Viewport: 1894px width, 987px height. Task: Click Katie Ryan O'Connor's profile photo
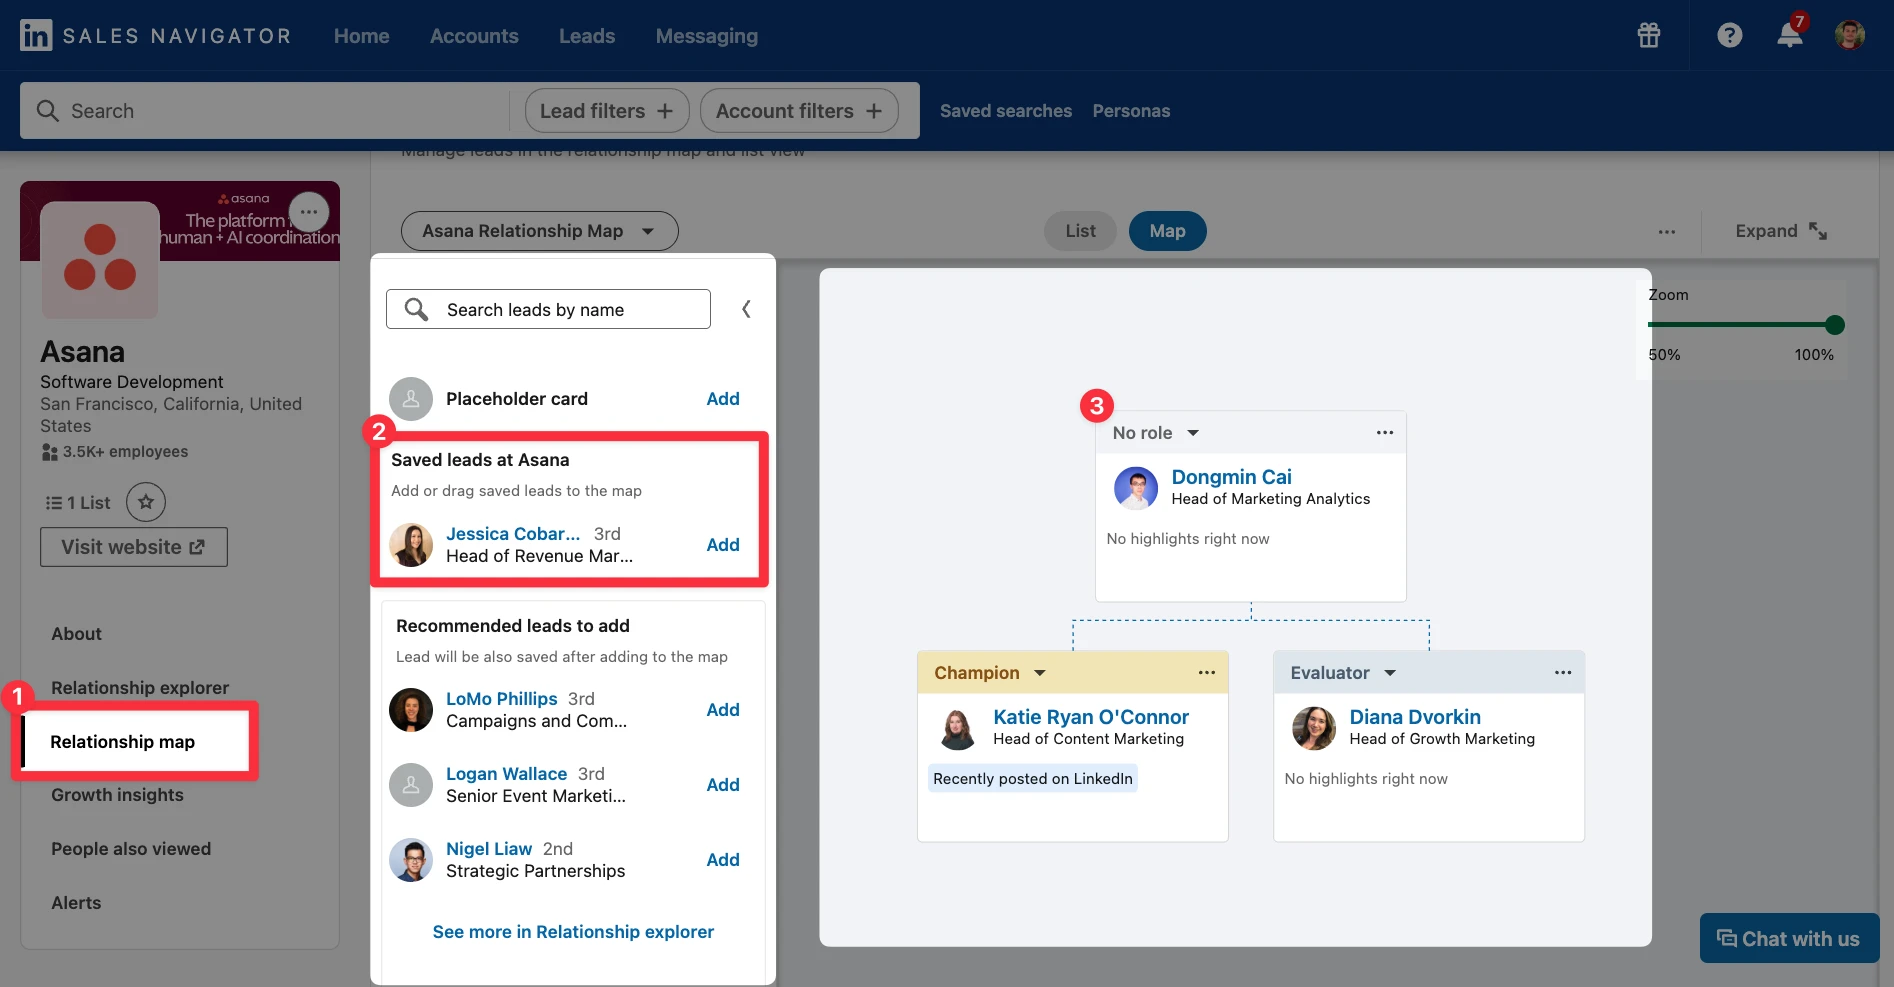coord(958,728)
